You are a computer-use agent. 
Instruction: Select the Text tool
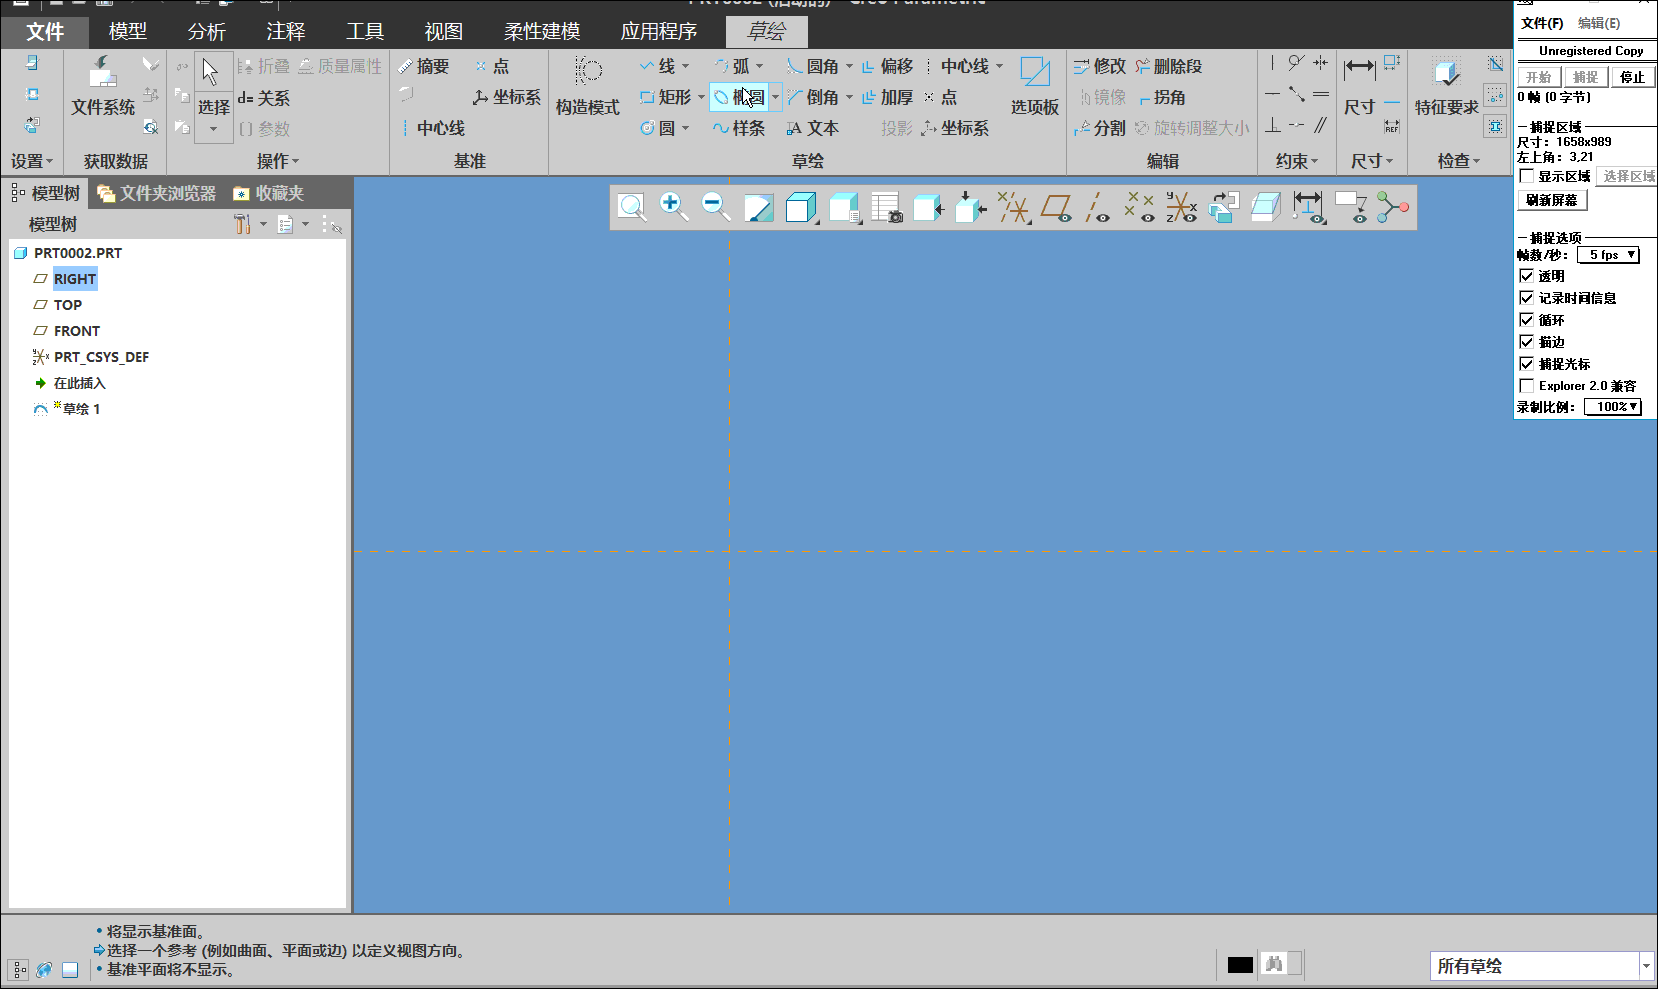click(812, 128)
